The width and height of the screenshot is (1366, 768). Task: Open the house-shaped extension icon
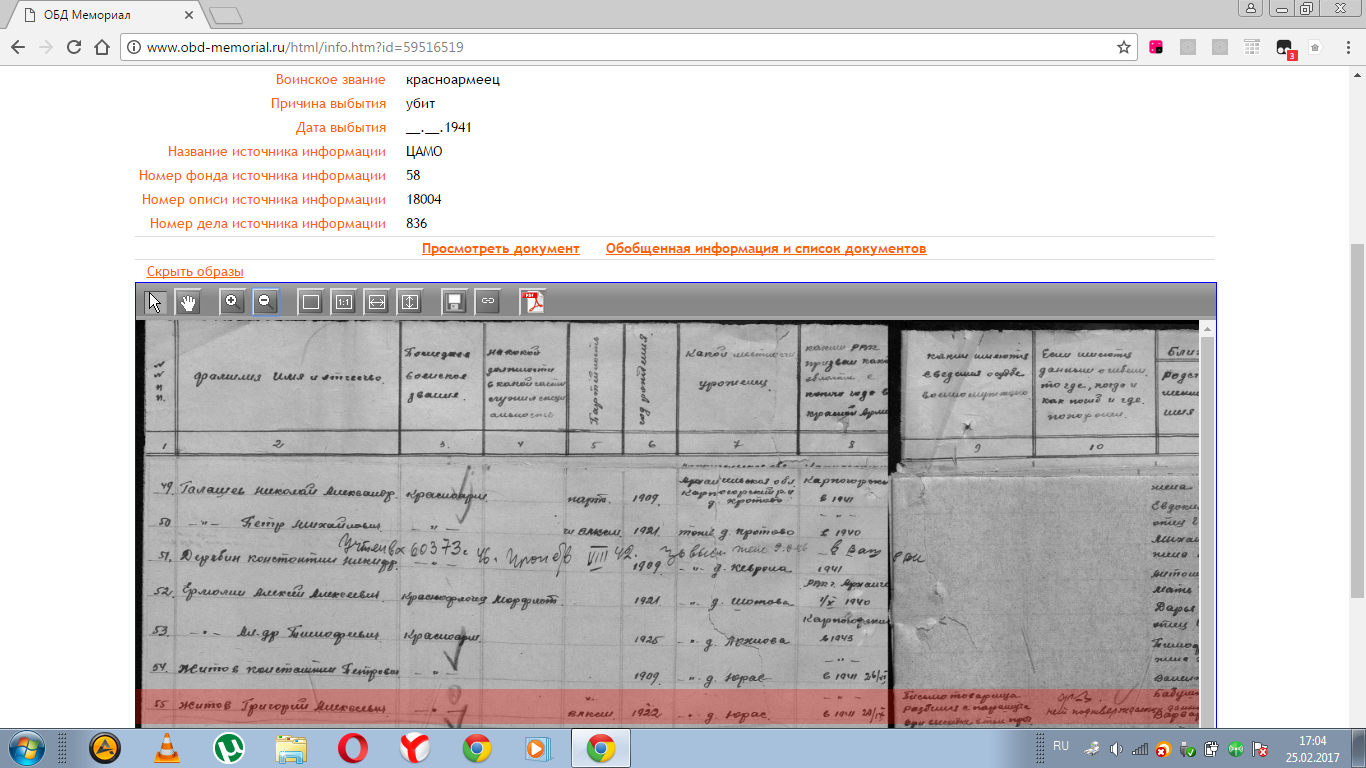tap(1315, 47)
